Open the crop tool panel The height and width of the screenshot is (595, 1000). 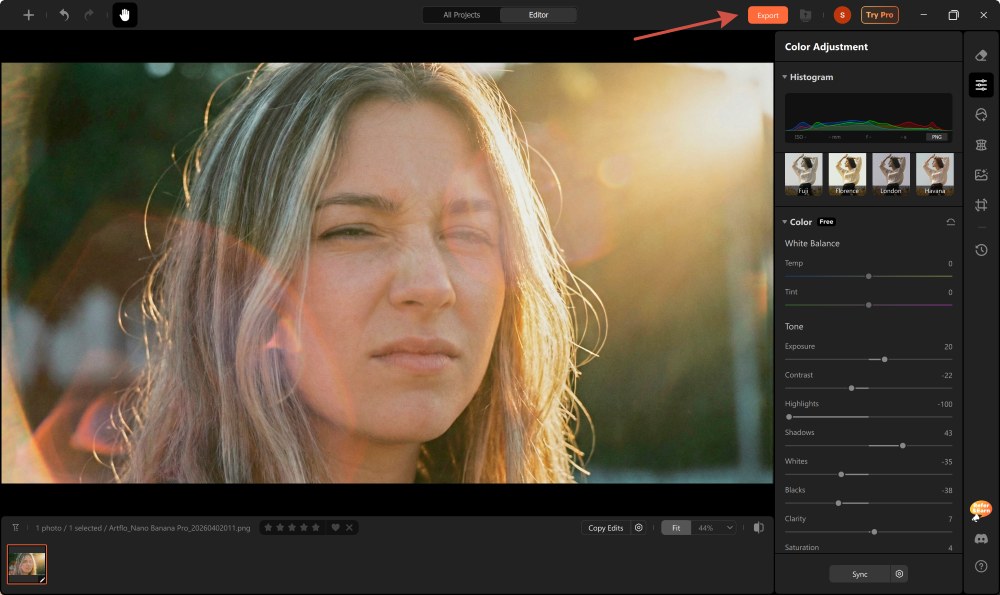[x=982, y=202]
